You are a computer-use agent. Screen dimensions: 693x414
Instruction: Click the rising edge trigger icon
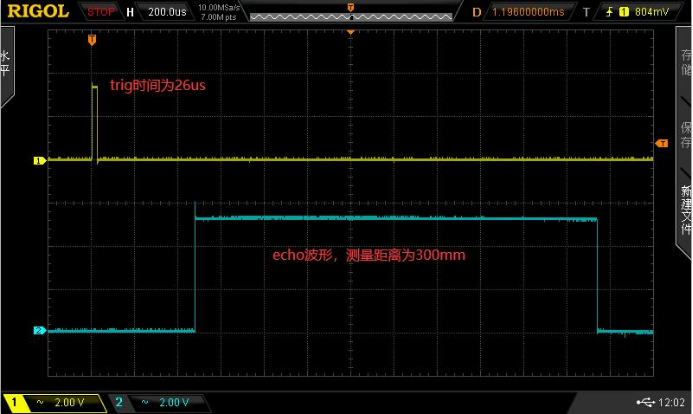click(609, 12)
